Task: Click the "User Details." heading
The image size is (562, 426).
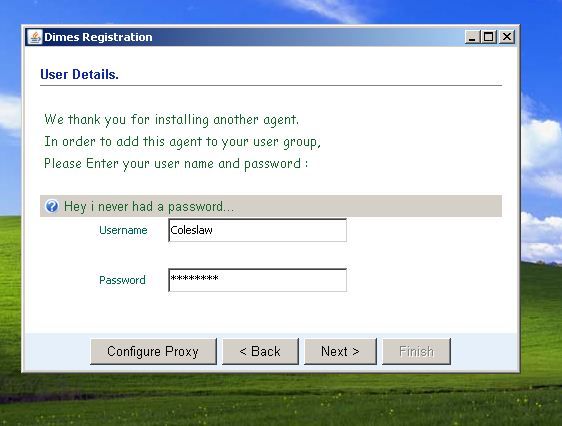Action: click(79, 75)
